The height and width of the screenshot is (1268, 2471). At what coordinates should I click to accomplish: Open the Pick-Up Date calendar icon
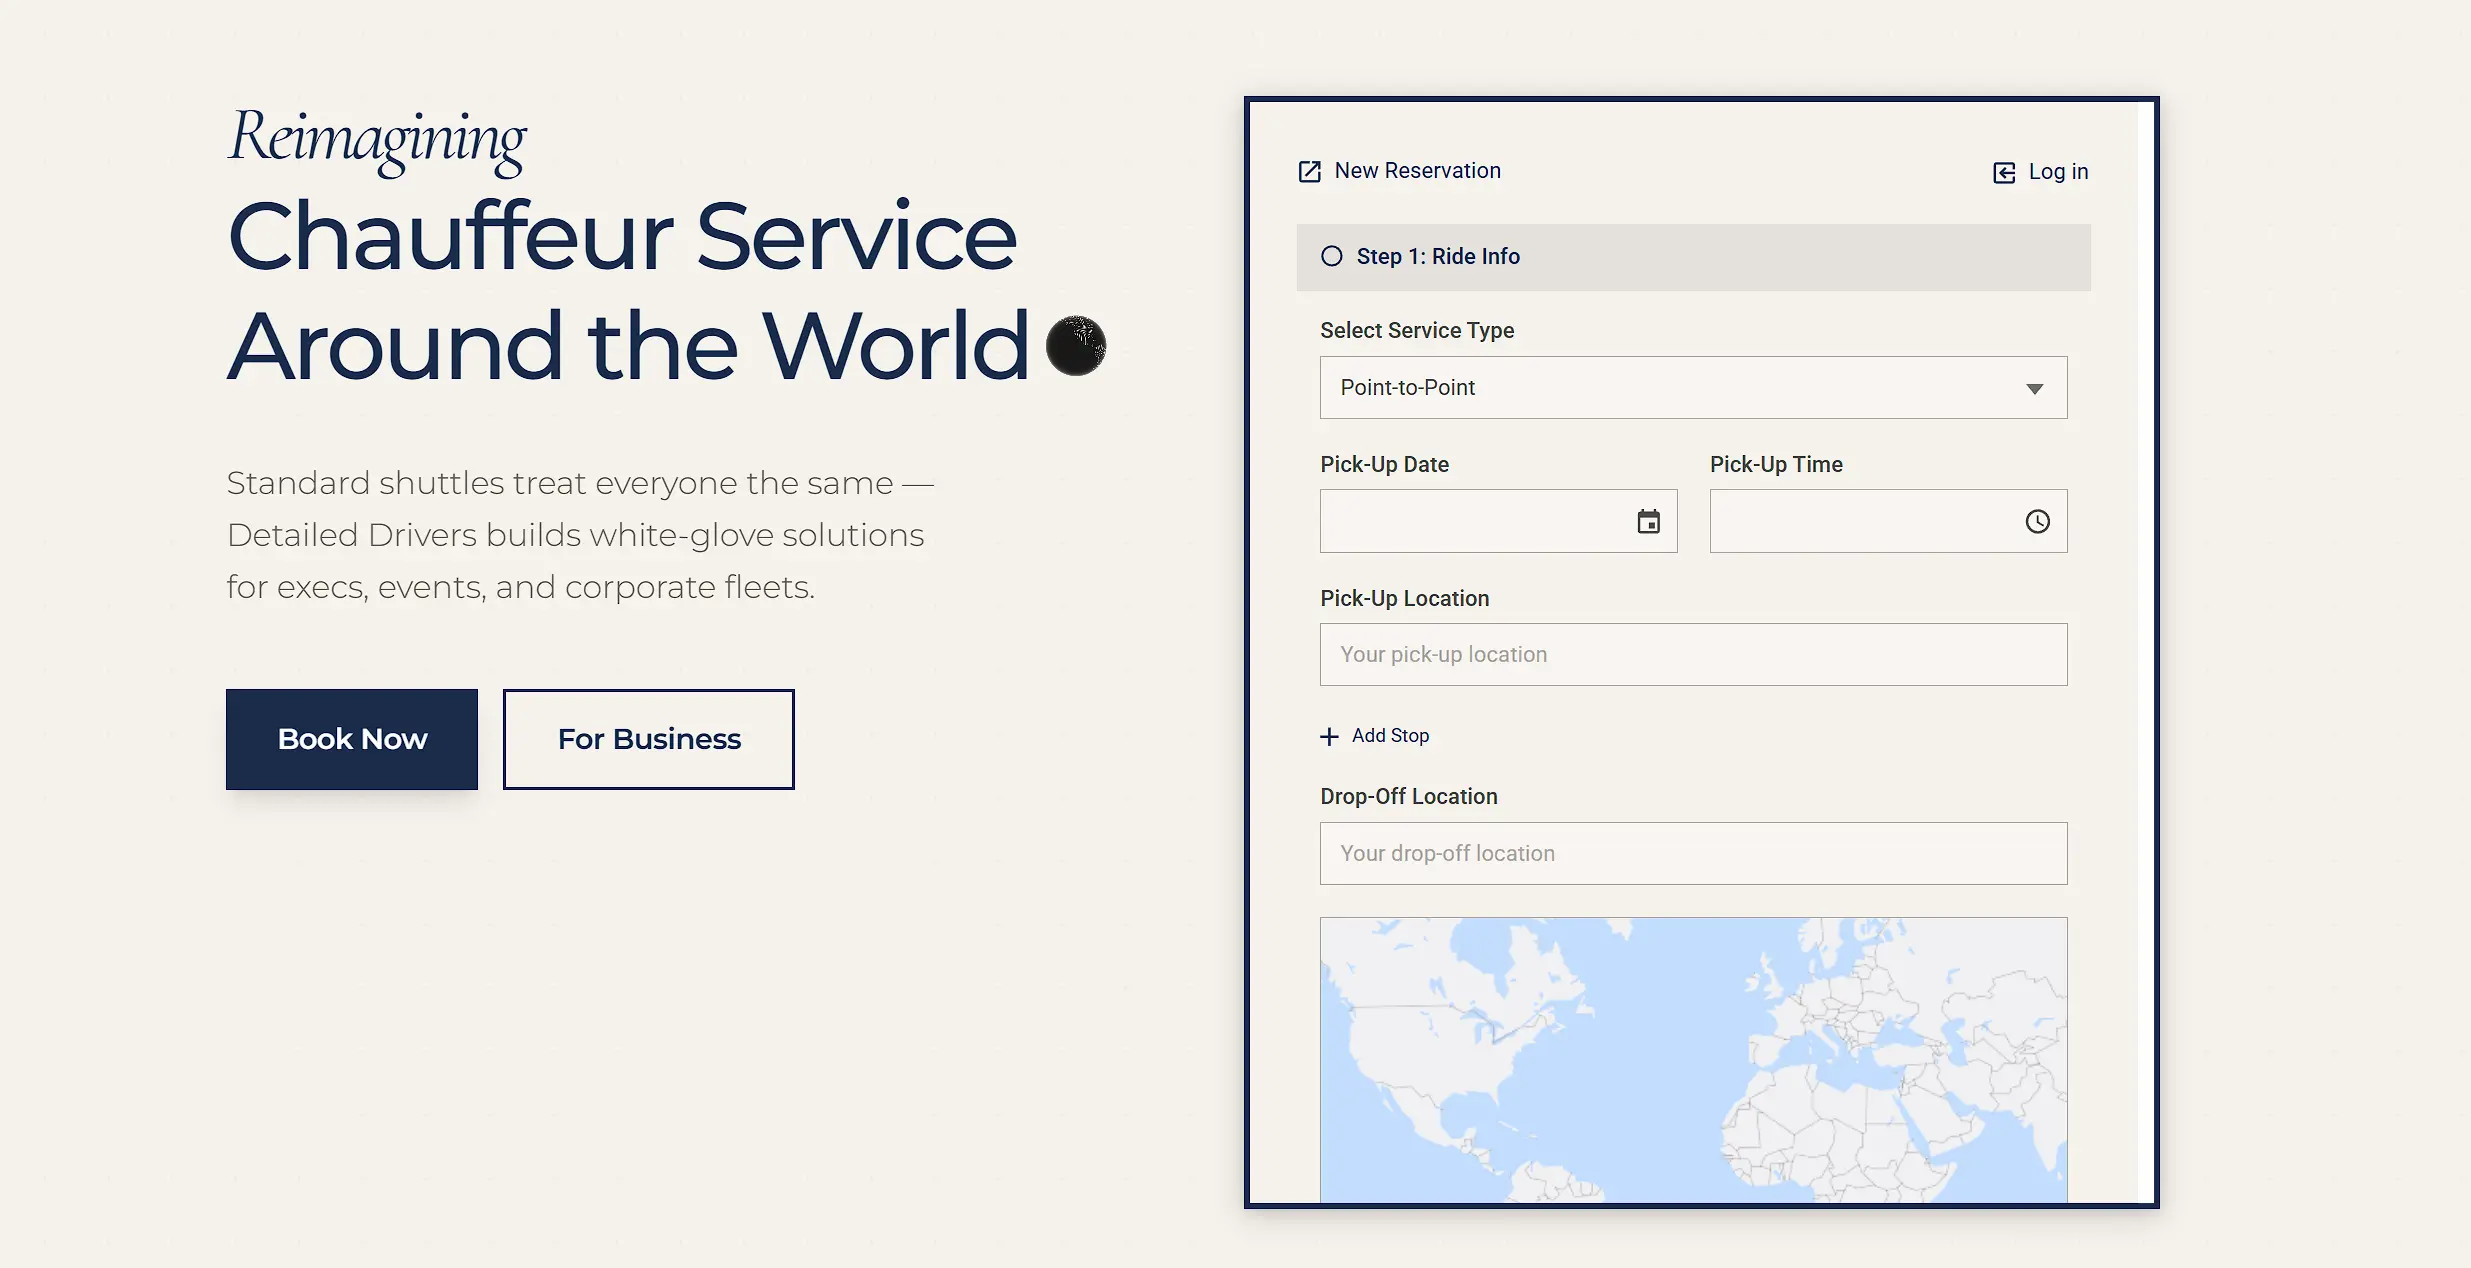tap(1648, 521)
